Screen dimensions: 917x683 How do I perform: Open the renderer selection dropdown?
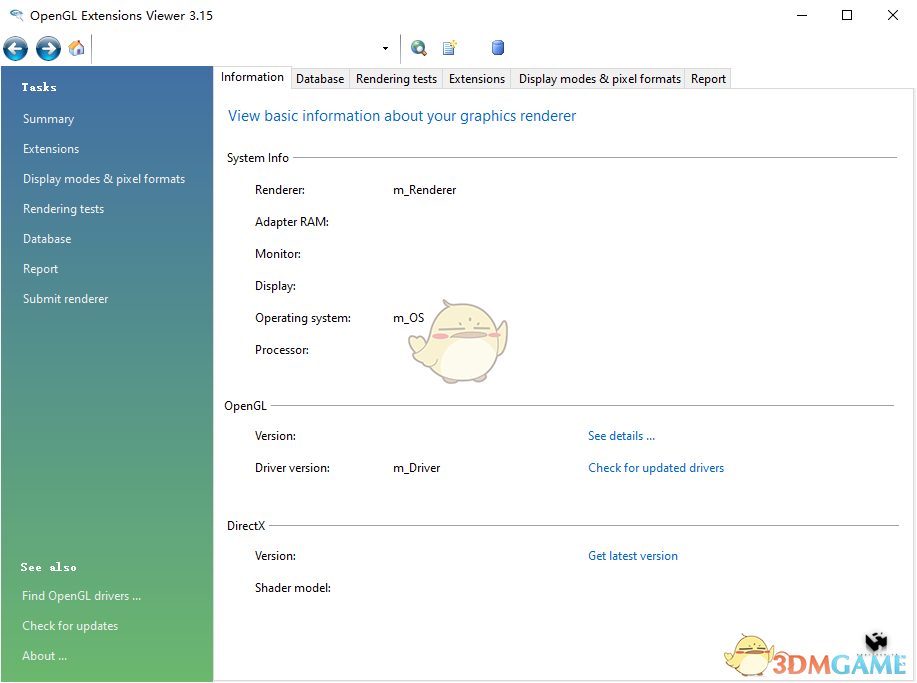point(384,48)
